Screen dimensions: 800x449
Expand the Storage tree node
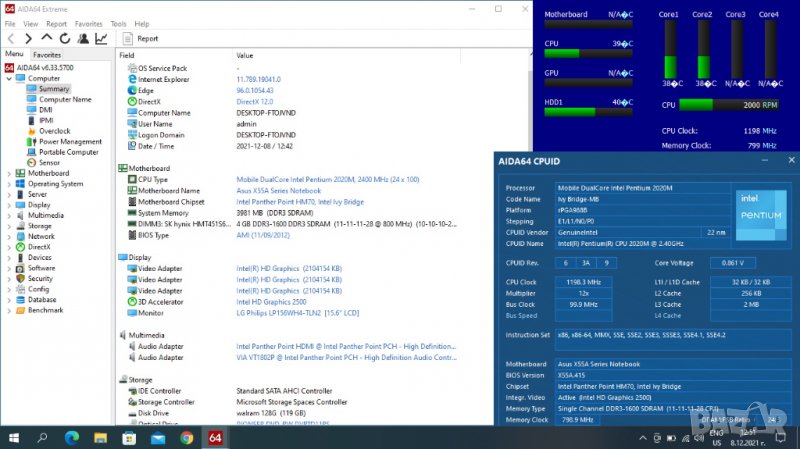pos(9,226)
